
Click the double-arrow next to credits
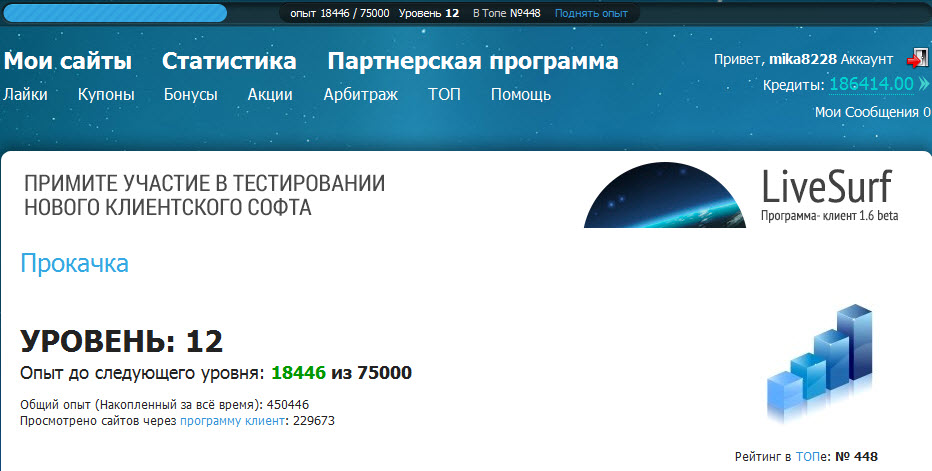point(923,84)
